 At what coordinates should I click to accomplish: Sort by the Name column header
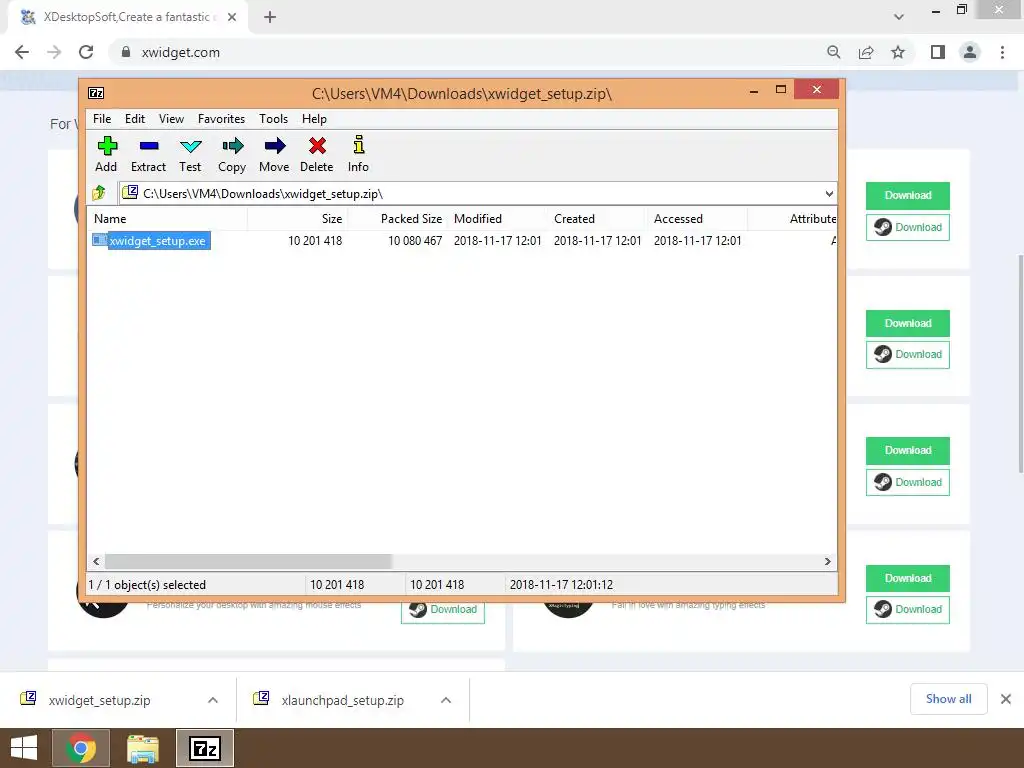[168, 219]
